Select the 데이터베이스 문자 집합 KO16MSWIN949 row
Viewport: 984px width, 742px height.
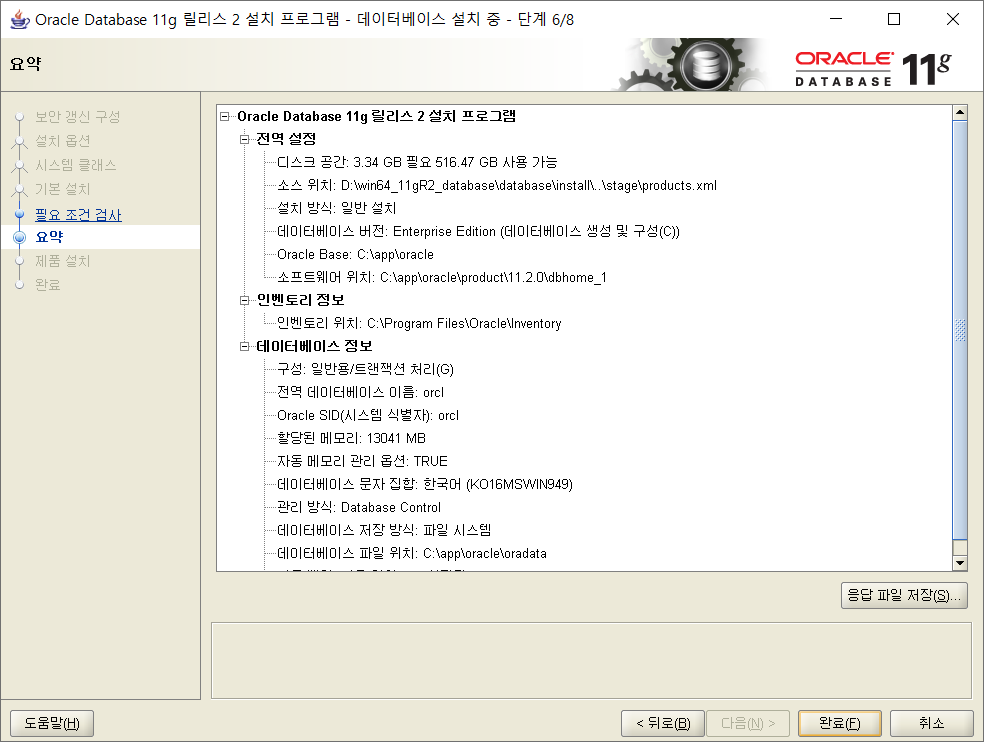tap(425, 485)
